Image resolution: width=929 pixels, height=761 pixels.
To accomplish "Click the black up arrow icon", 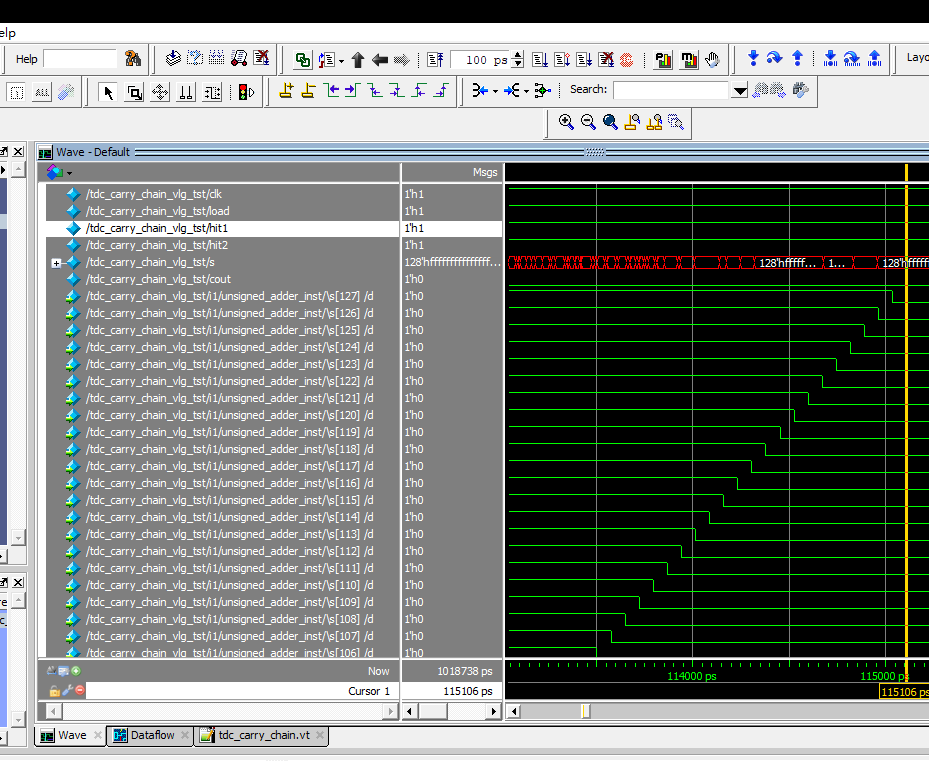I will tap(358, 60).
